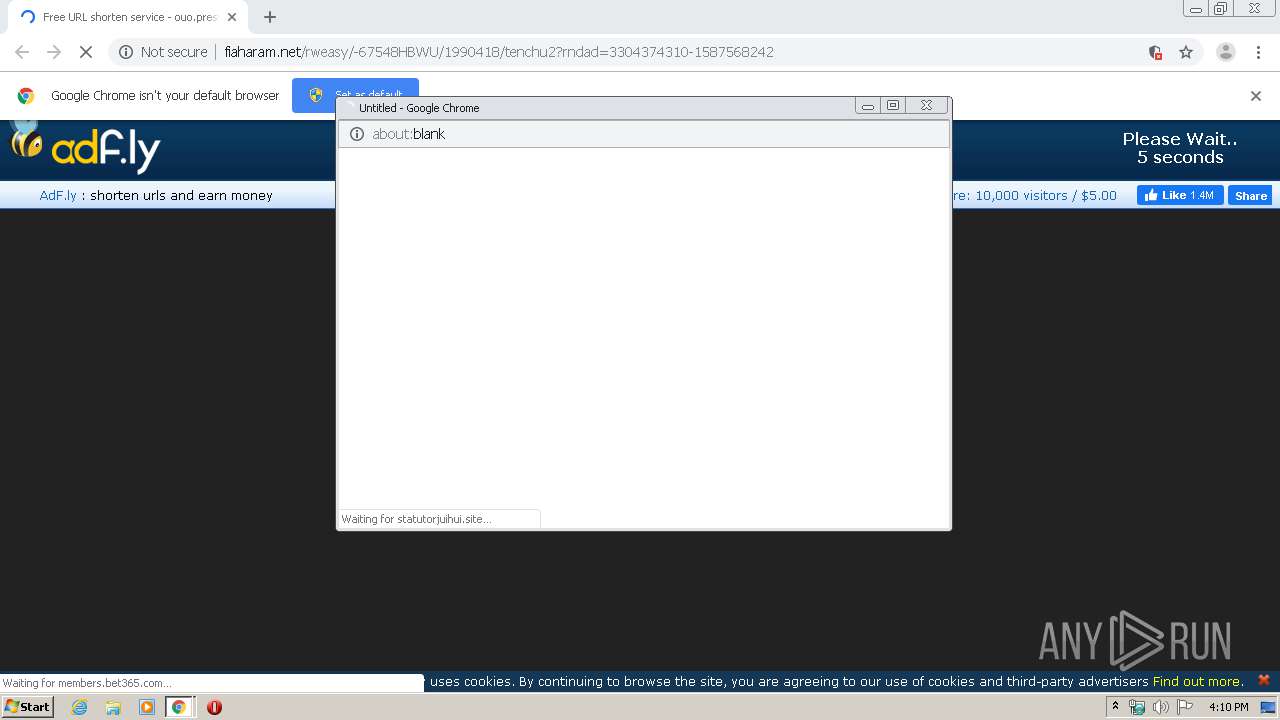Open the Windows Start menu

tap(27, 707)
